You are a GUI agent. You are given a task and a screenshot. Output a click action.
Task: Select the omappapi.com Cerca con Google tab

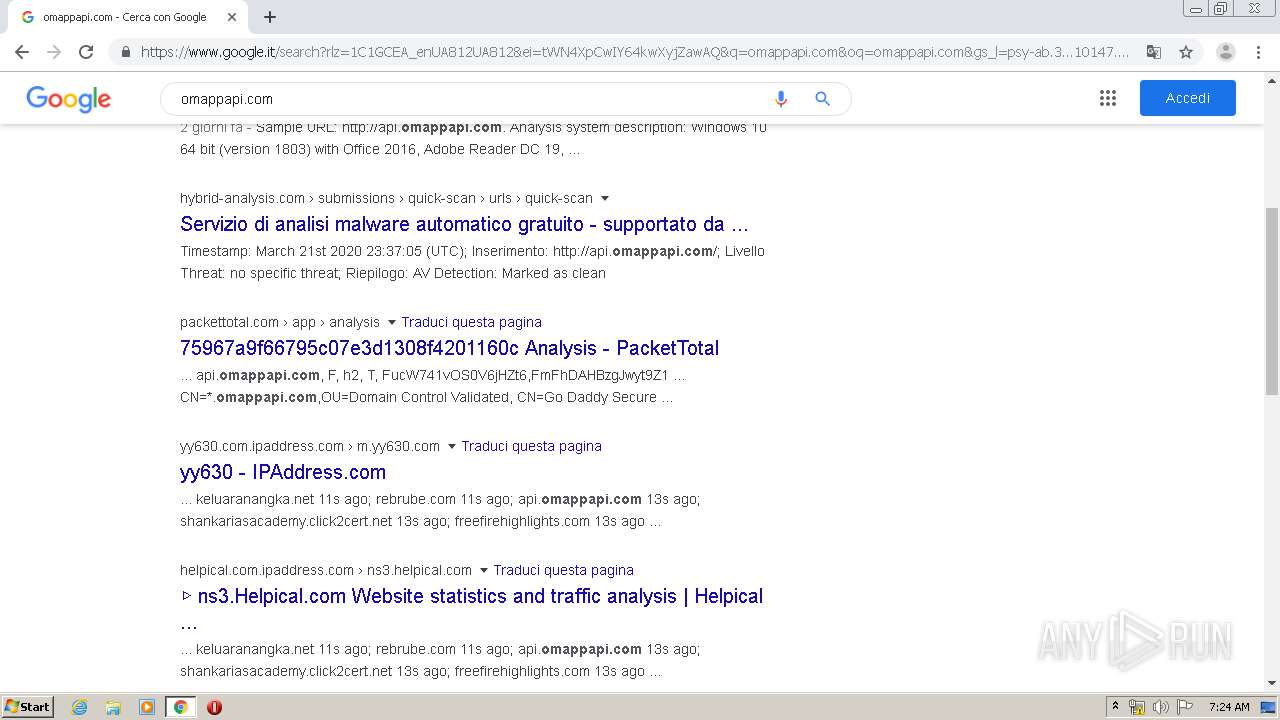(125, 17)
